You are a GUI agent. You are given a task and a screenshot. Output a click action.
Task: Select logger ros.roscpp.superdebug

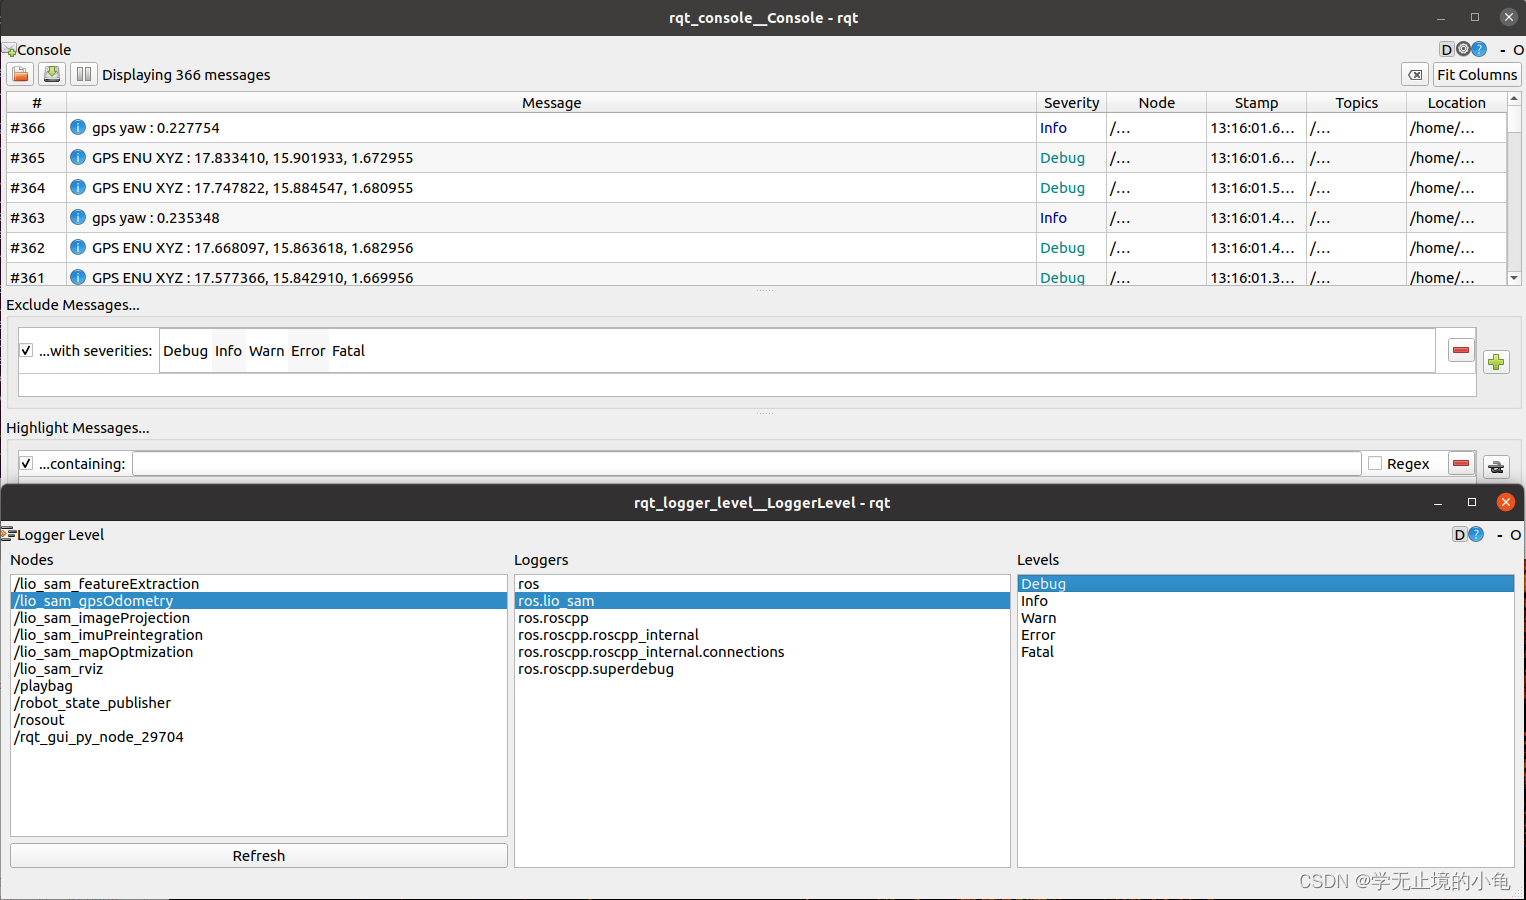[762, 669]
